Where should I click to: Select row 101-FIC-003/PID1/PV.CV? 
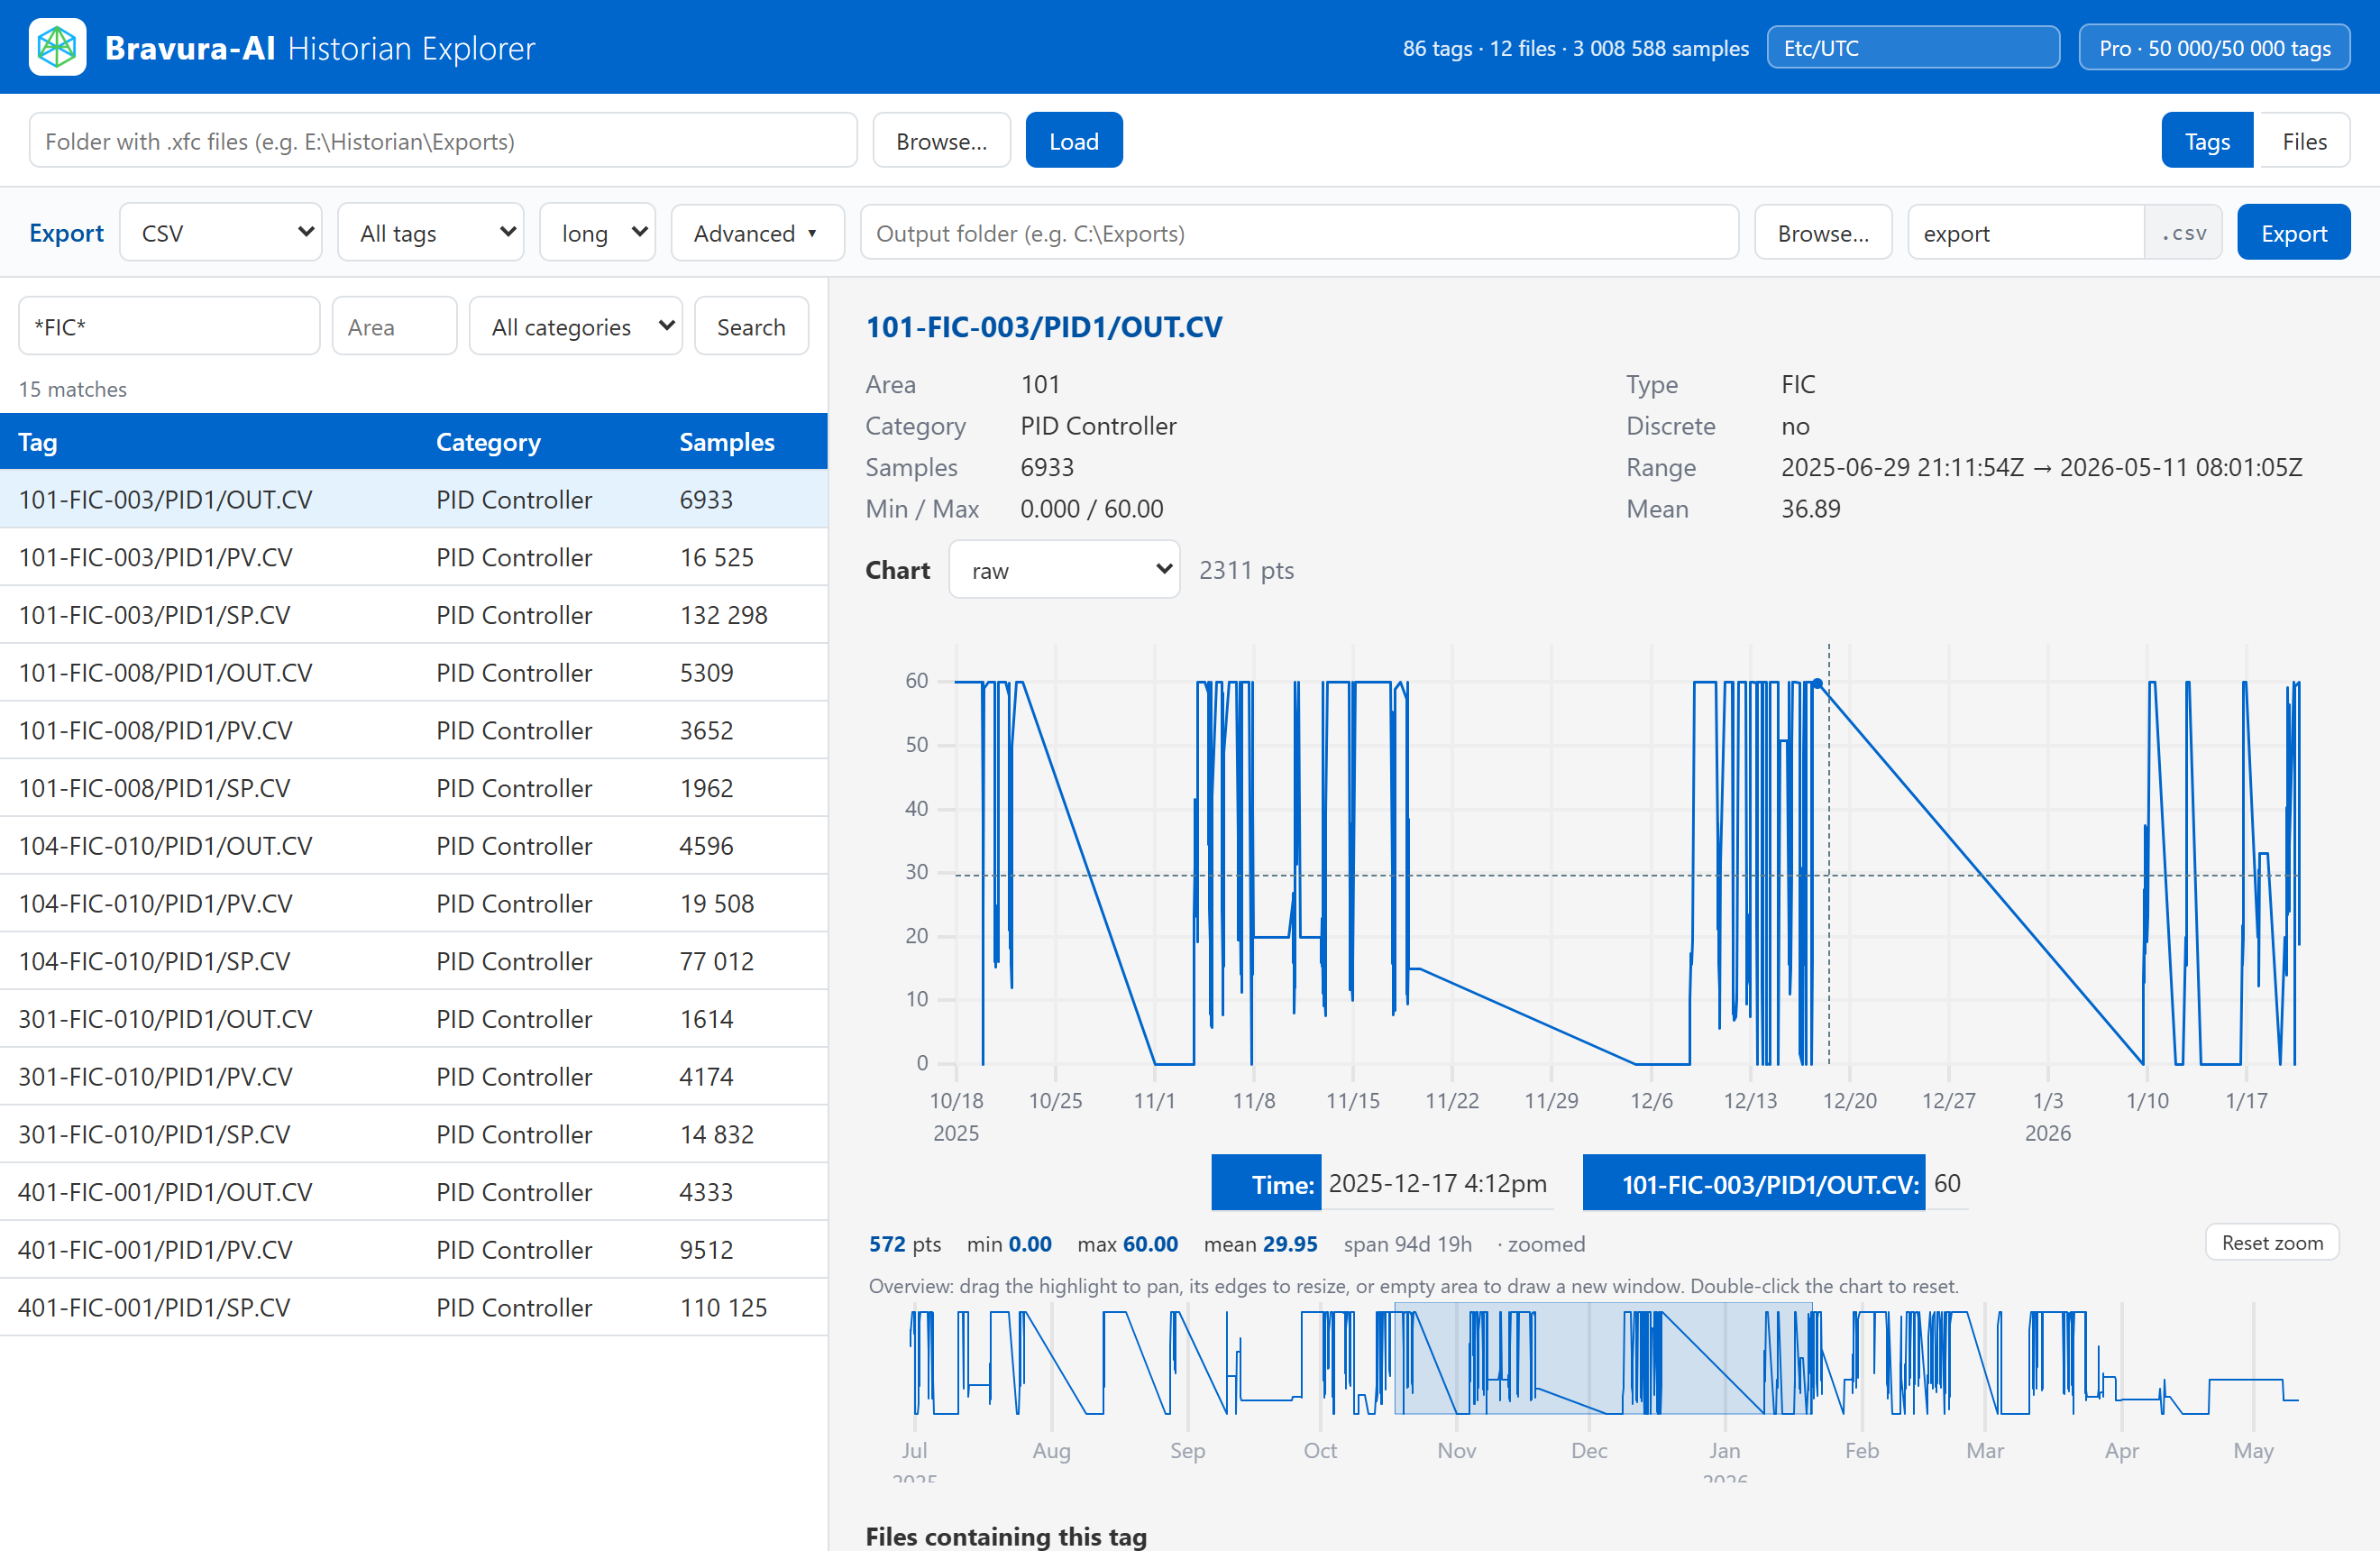tap(414, 557)
